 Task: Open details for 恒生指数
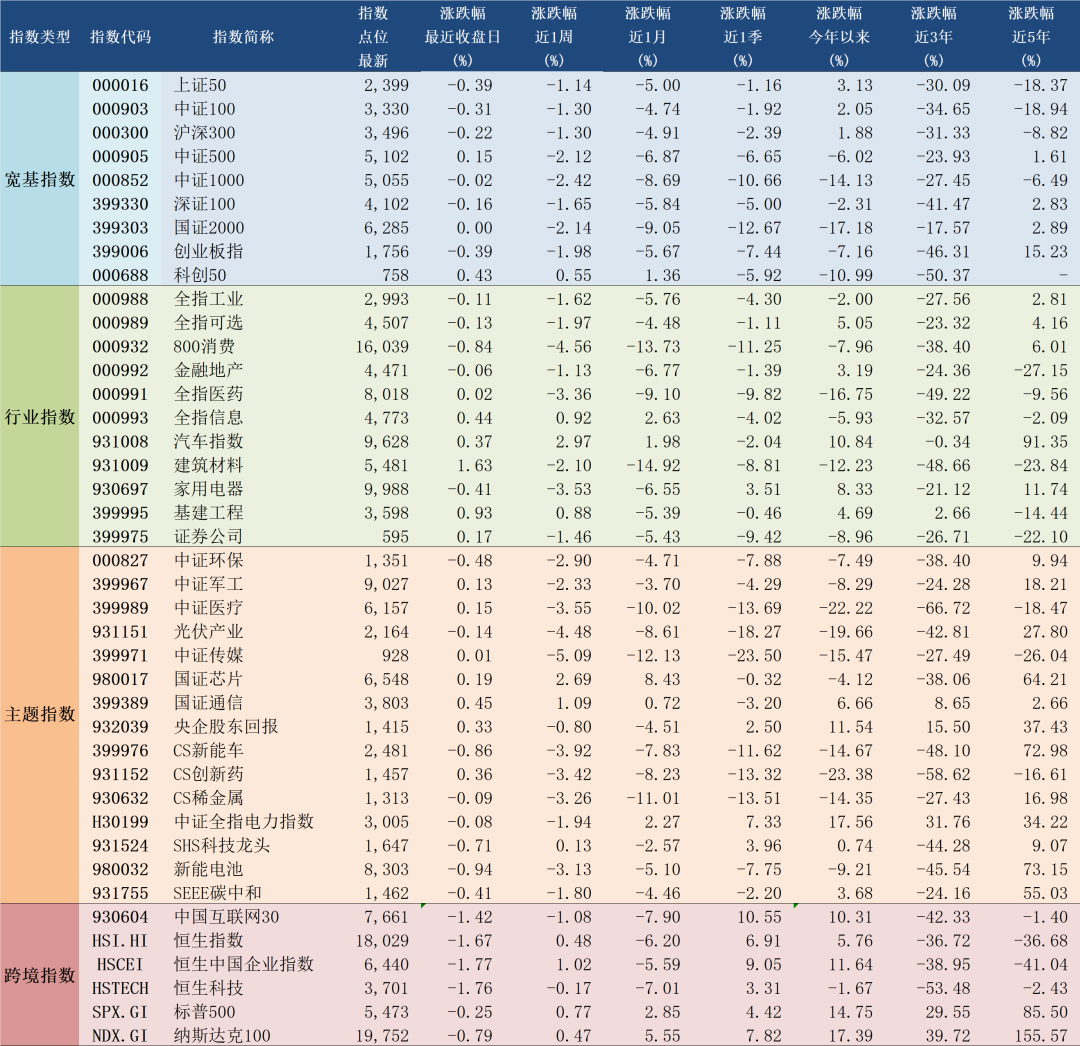click(210, 940)
